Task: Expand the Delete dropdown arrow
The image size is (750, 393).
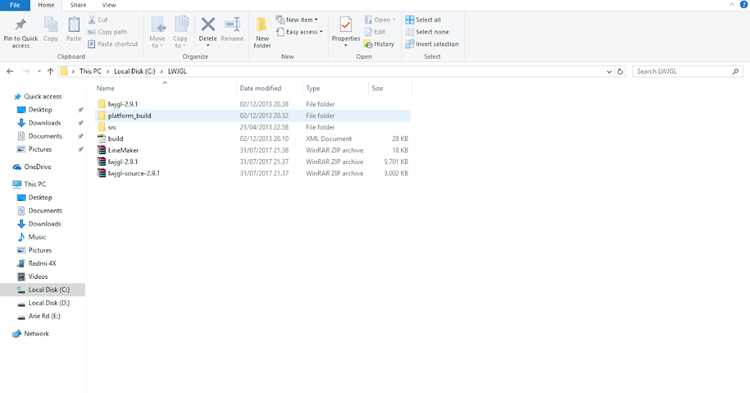Action: click(208, 46)
